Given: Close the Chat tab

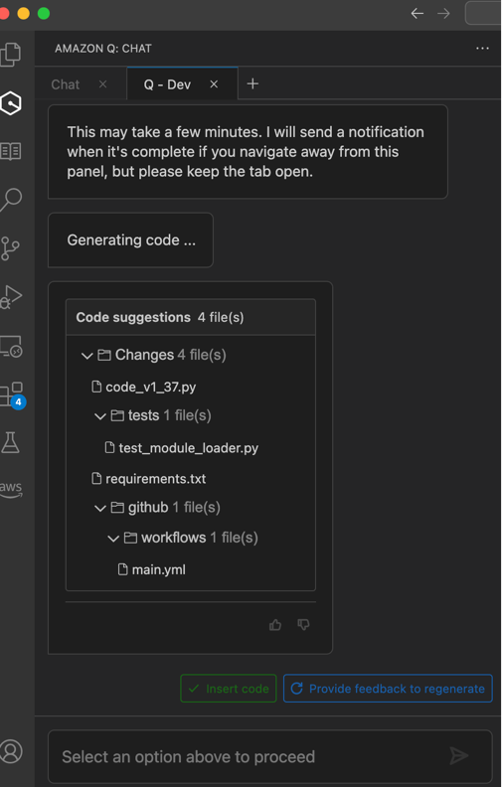Looking at the screenshot, I should [103, 84].
